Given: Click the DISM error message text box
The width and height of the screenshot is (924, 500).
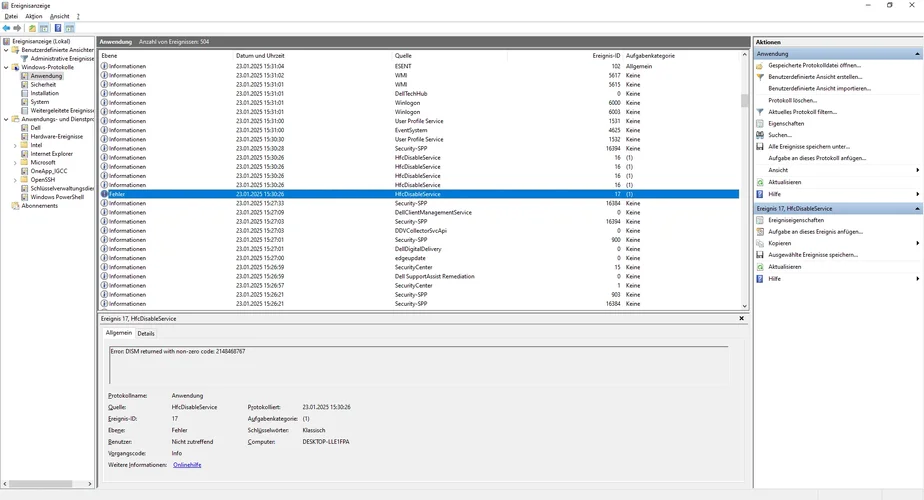Looking at the screenshot, I should pyautogui.click(x=418, y=365).
